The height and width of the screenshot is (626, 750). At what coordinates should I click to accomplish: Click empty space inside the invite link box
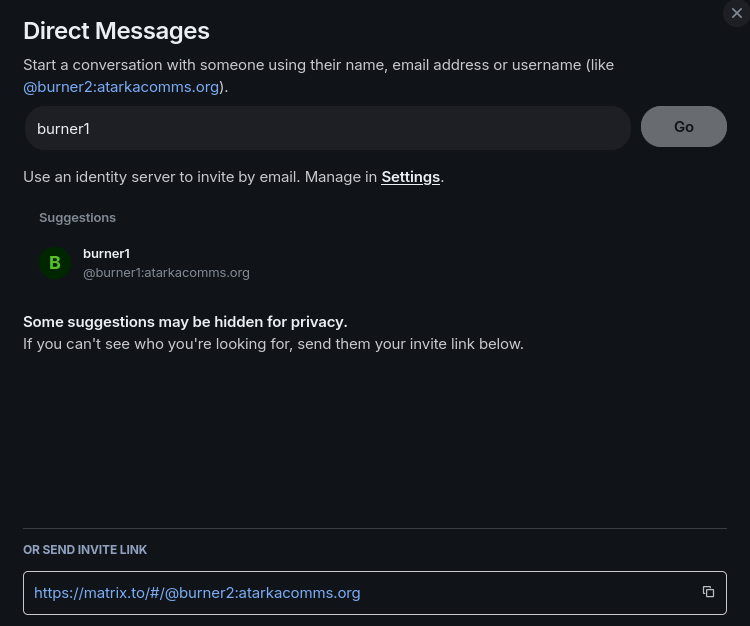pyautogui.click(x=530, y=593)
